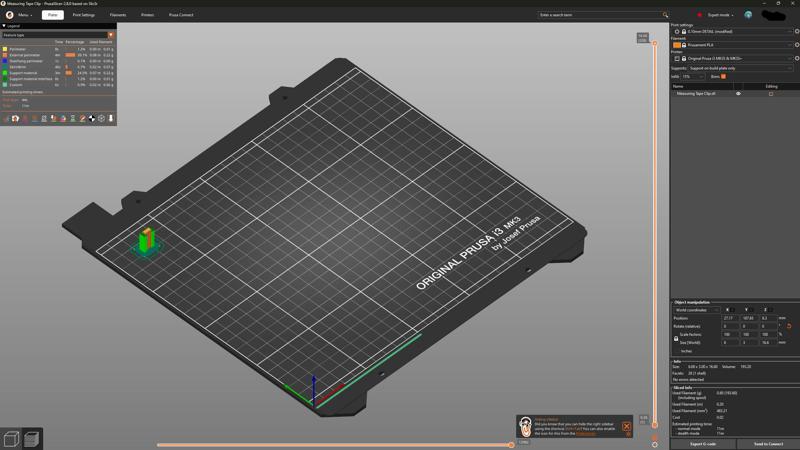Open Original Prusa printer preset dropdown
This screenshot has width=800, height=450.
pos(739,58)
